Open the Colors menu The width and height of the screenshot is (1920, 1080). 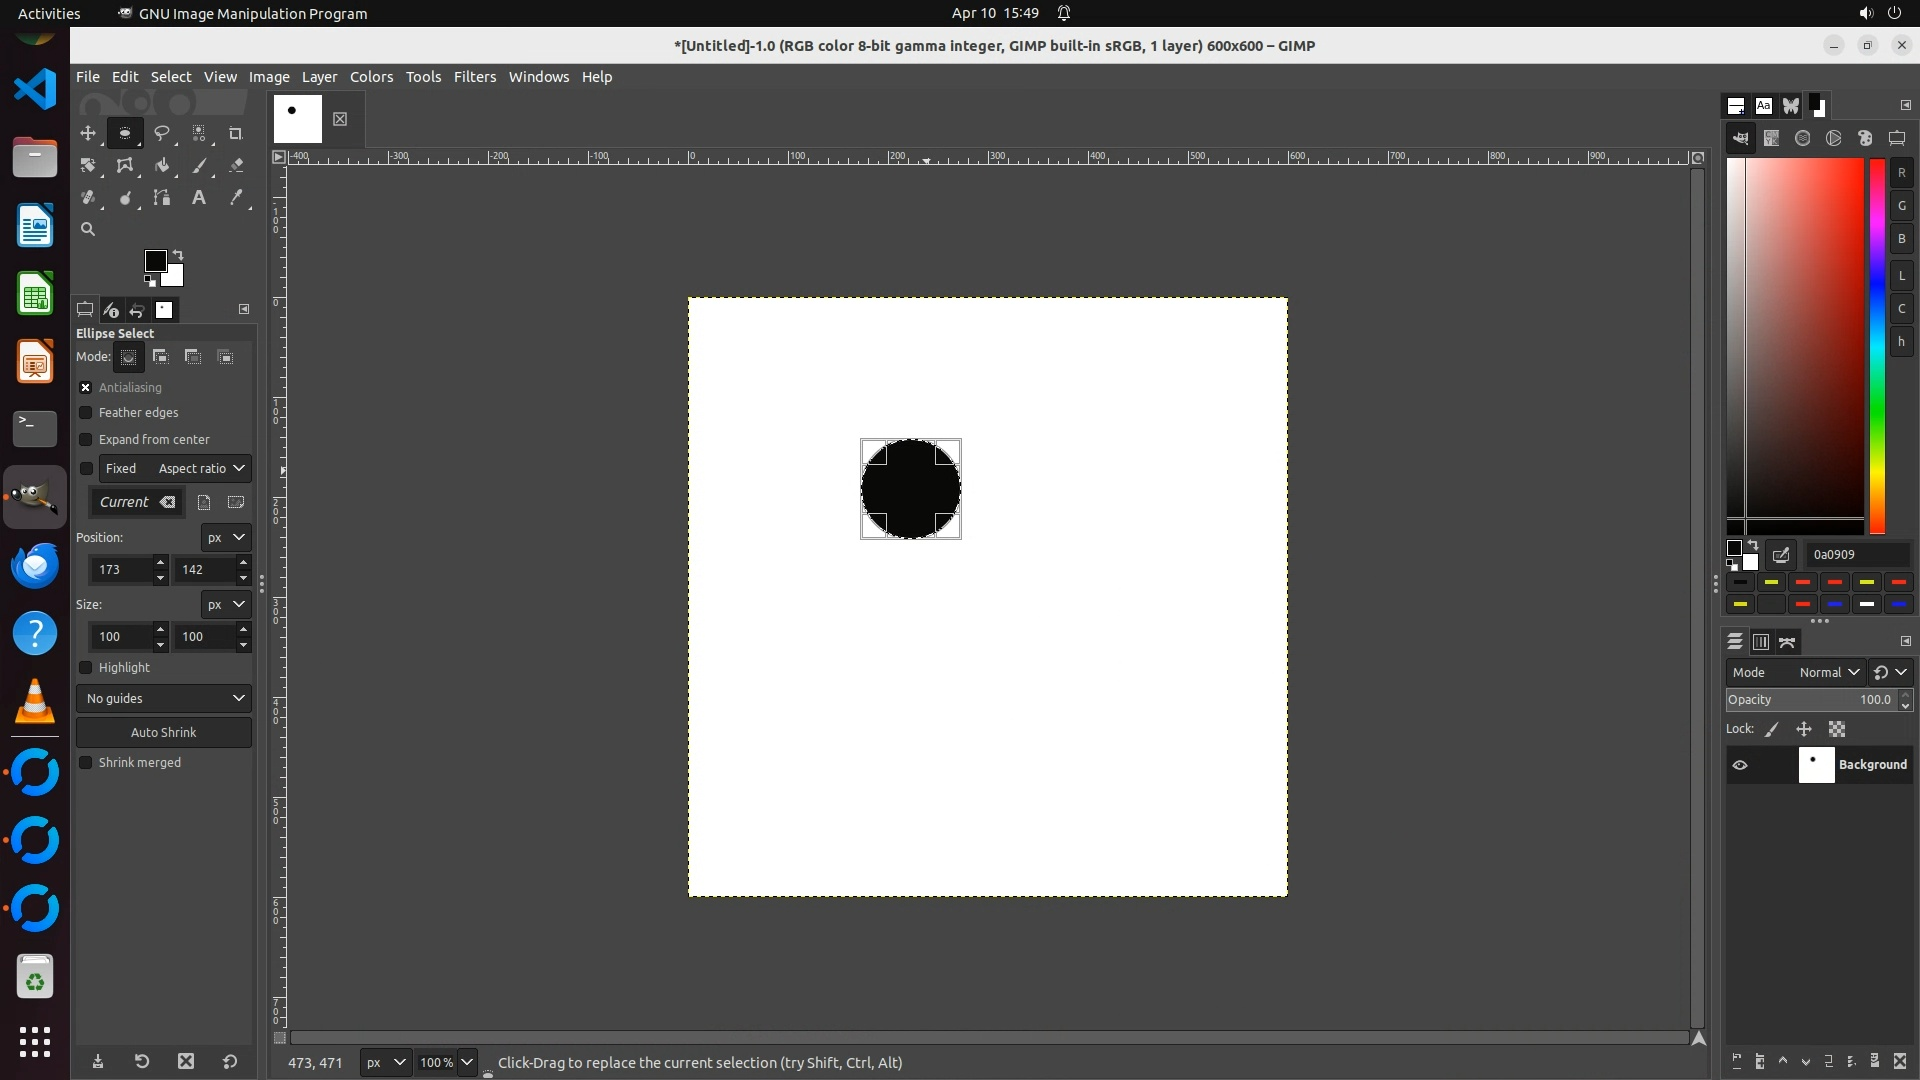click(371, 77)
